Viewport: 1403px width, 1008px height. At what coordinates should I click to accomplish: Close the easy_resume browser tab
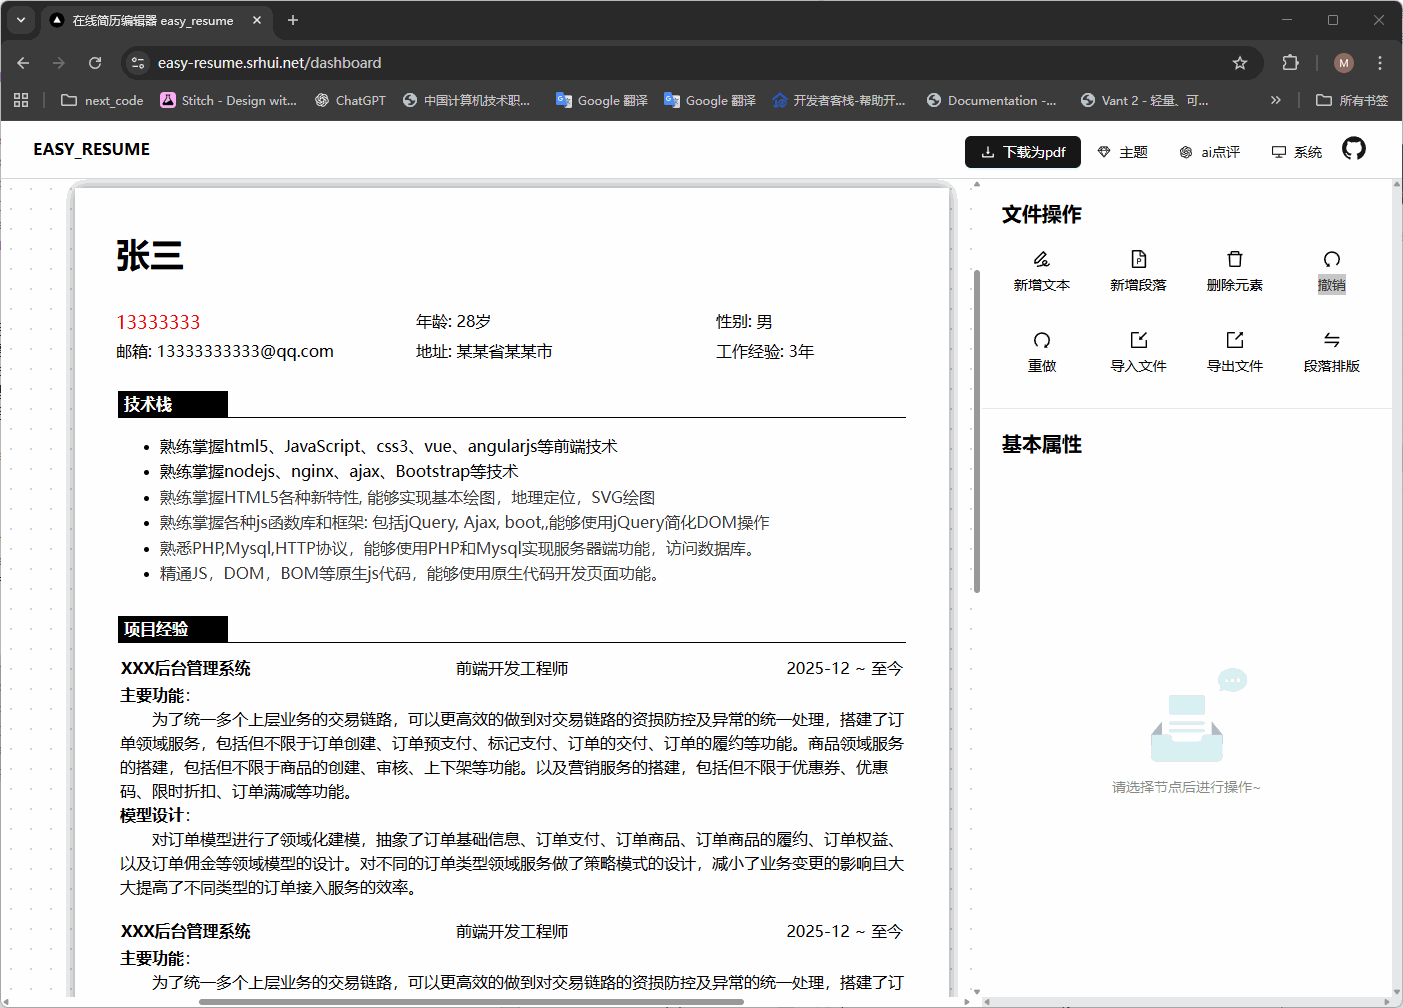tap(257, 20)
